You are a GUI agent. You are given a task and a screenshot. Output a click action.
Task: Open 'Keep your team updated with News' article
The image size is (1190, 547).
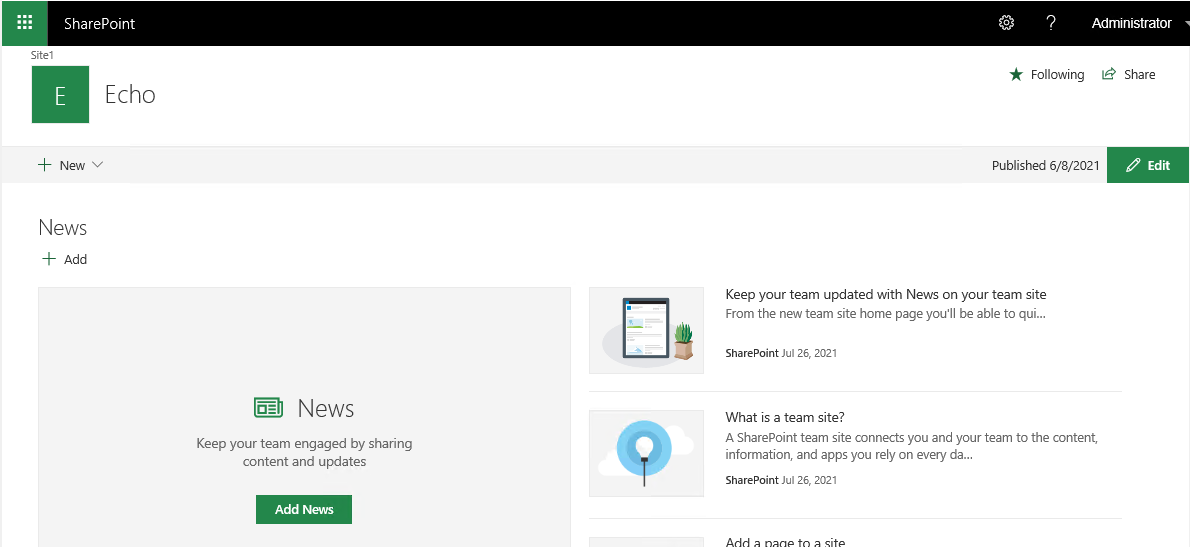click(886, 294)
